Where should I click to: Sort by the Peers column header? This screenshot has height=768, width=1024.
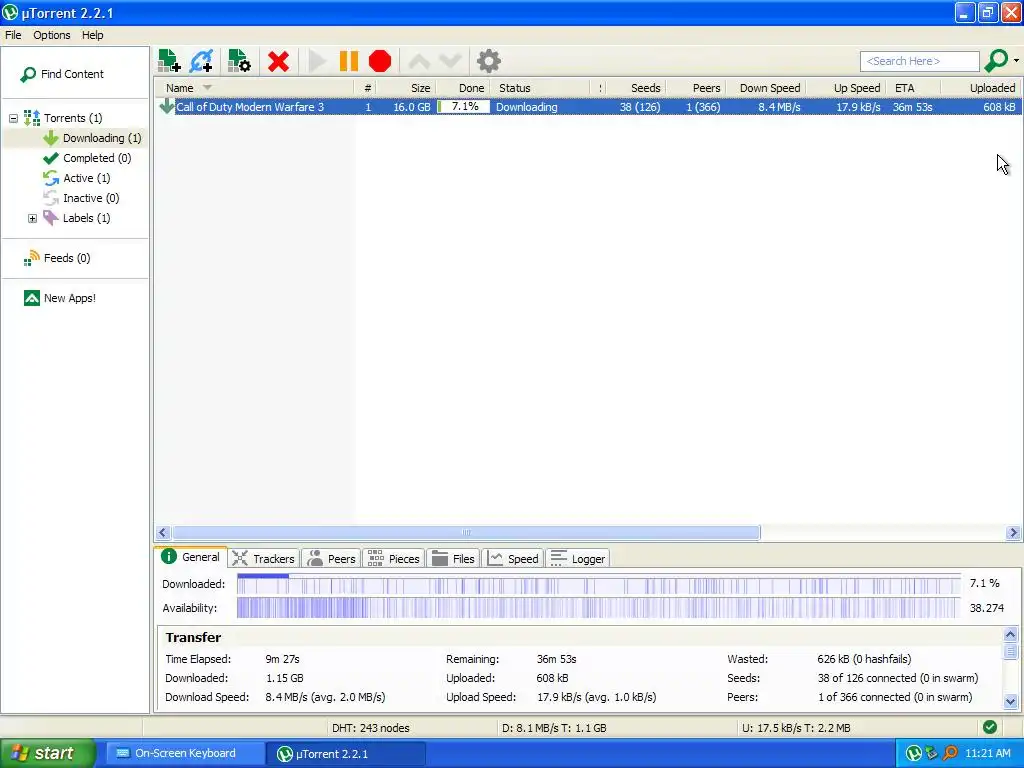(x=696, y=88)
